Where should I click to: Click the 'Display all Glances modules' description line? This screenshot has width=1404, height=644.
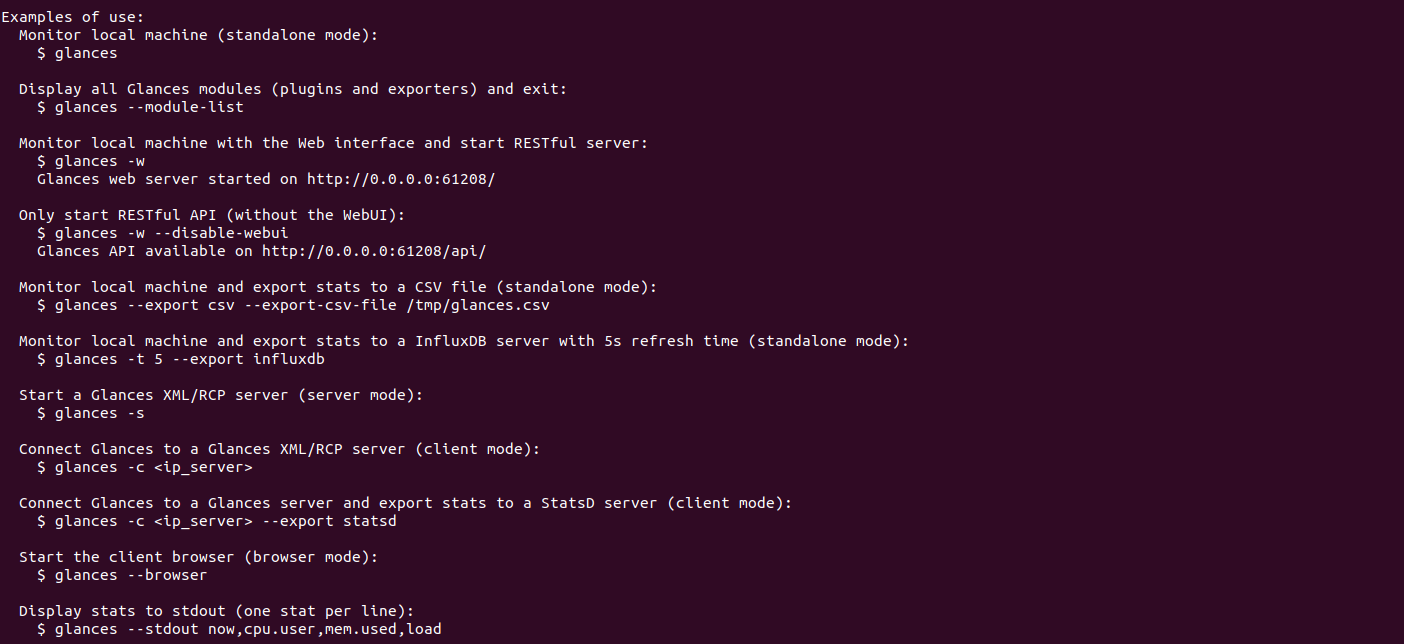pos(293,89)
